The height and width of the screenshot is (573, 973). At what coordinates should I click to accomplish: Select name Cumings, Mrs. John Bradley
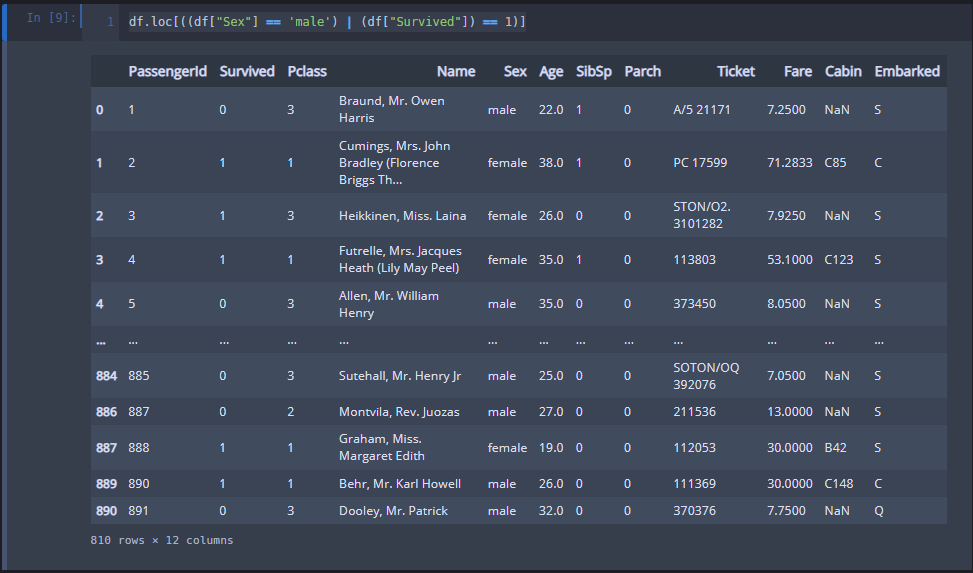395,163
